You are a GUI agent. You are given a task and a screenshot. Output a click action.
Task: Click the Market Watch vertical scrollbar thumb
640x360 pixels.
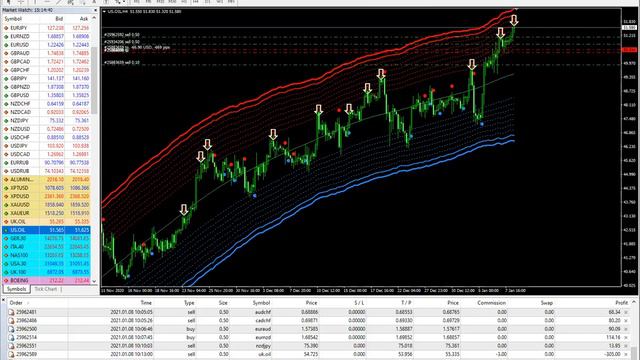[94, 80]
